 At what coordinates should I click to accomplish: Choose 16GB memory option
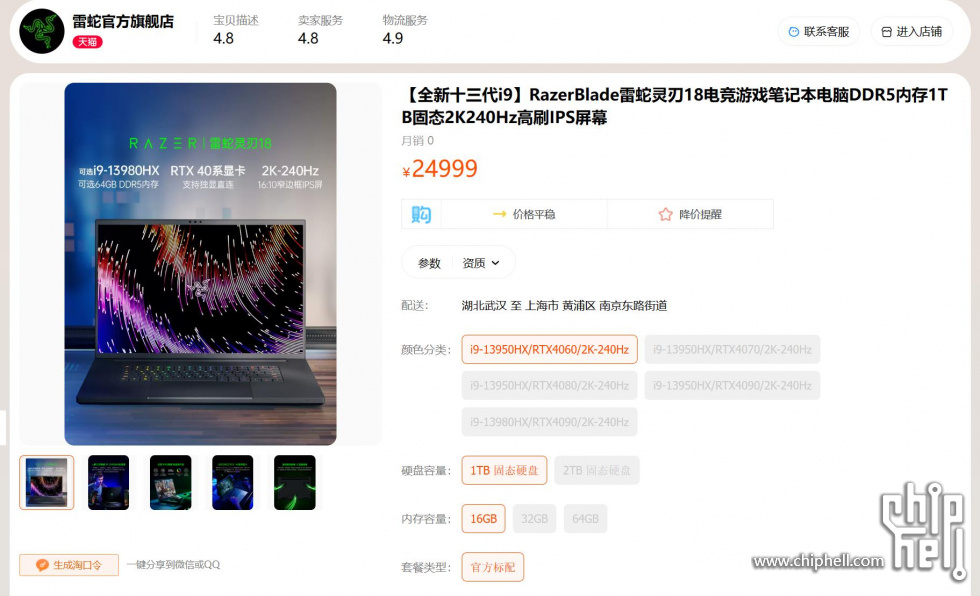click(x=484, y=519)
